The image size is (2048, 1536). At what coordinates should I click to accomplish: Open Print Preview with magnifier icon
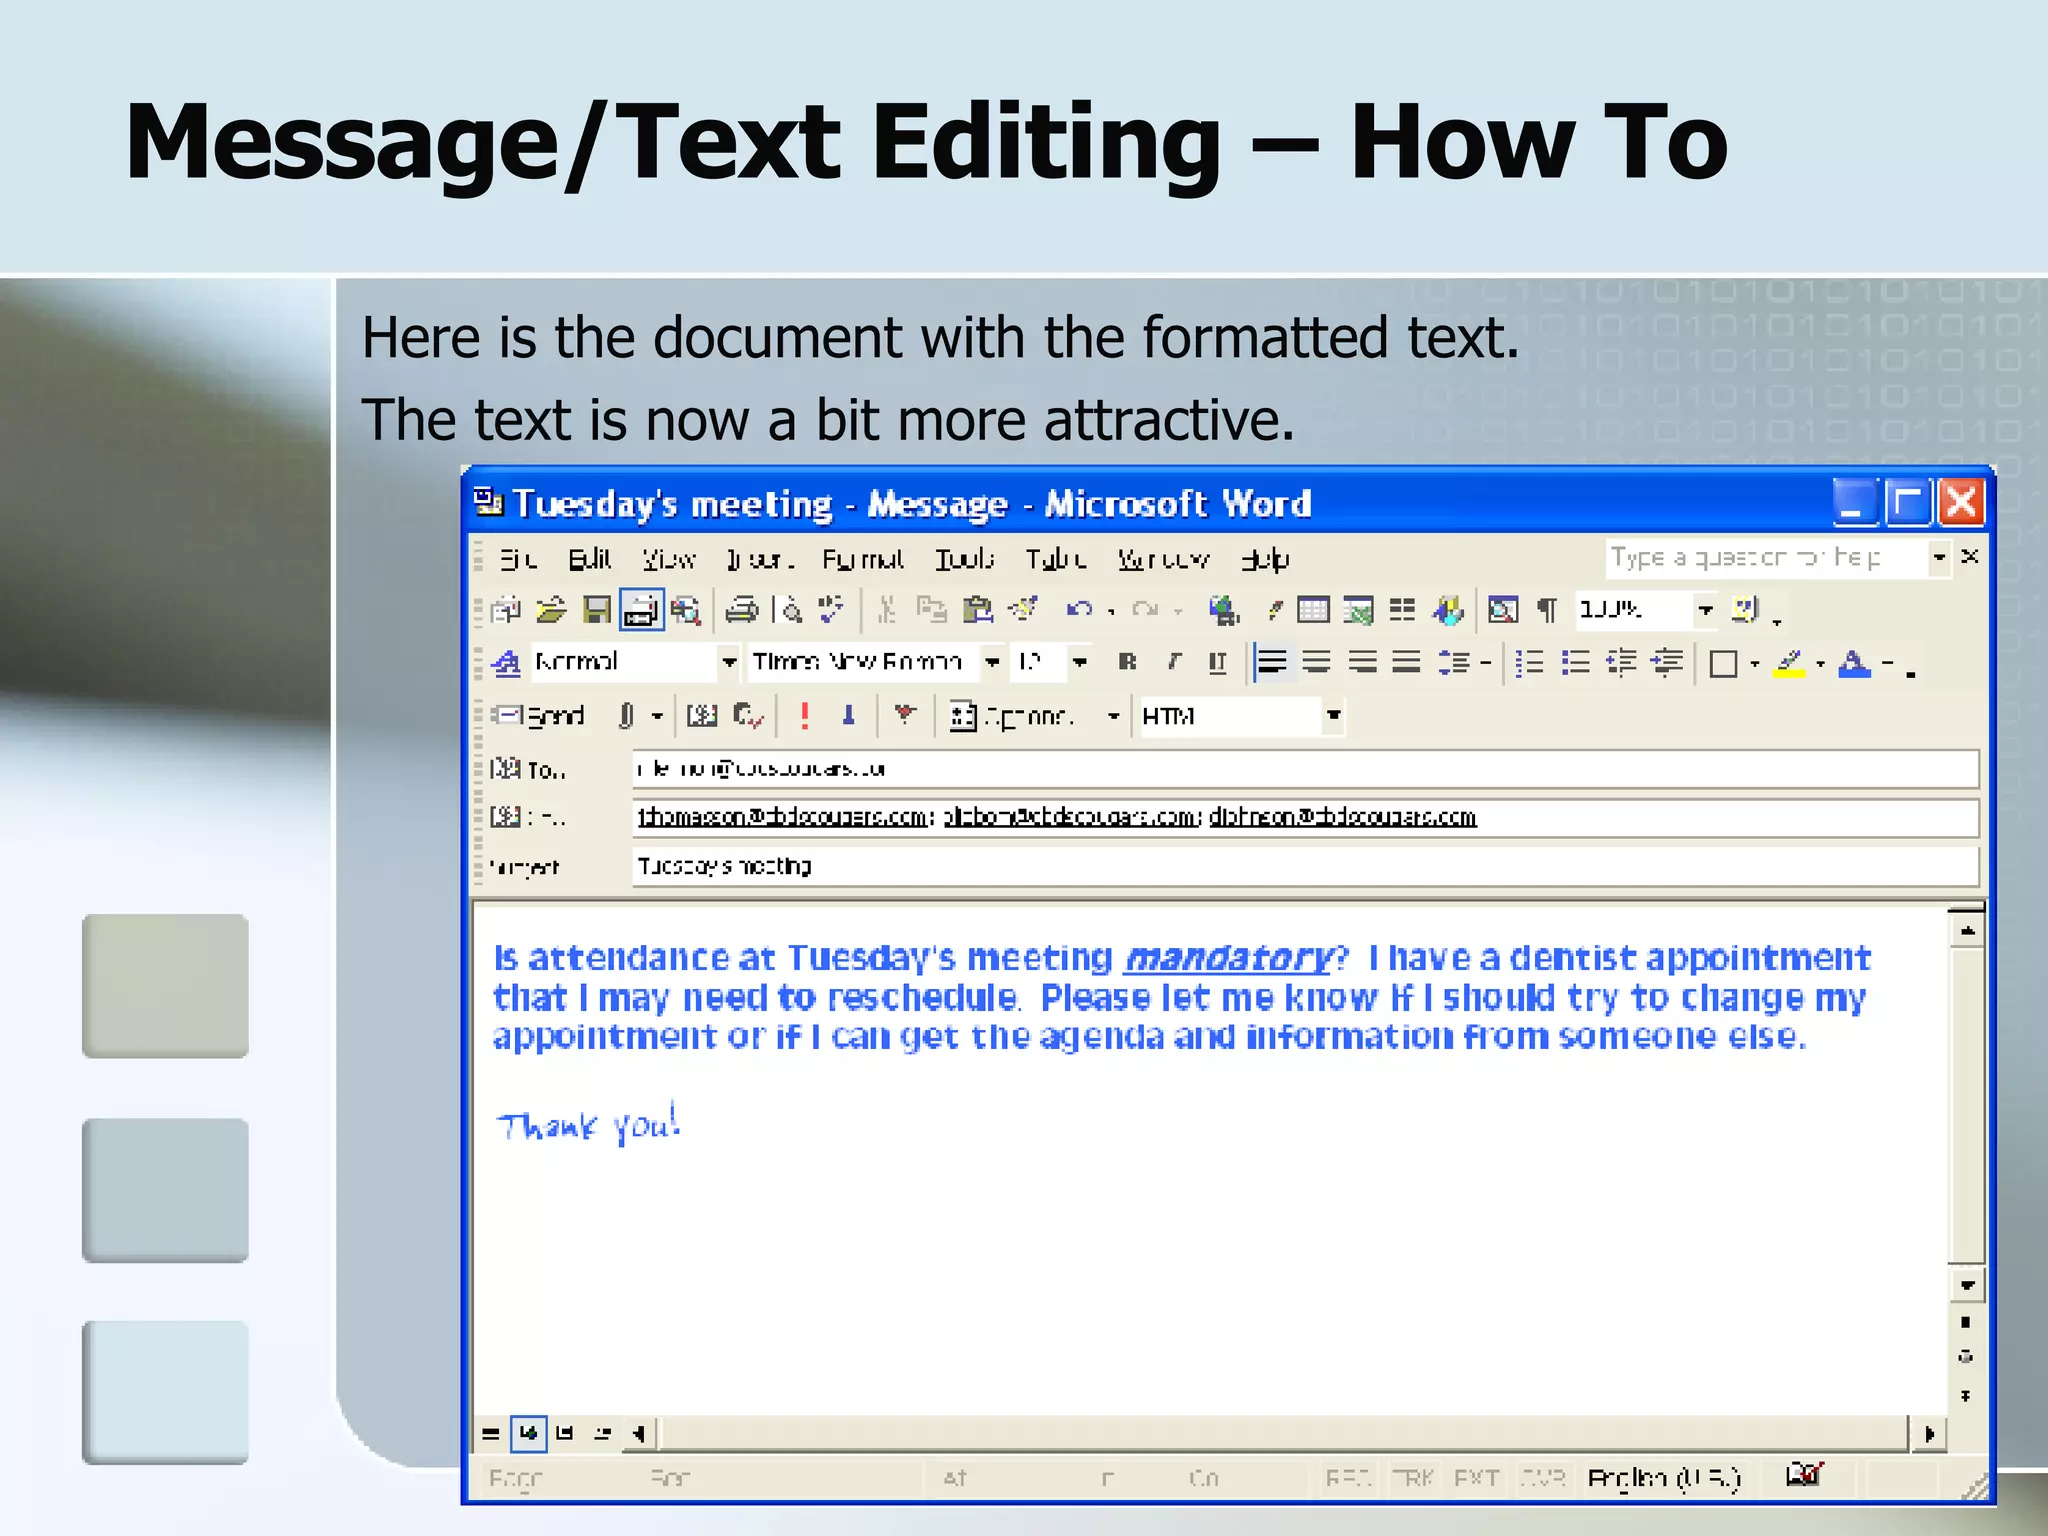click(x=790, y=610)
